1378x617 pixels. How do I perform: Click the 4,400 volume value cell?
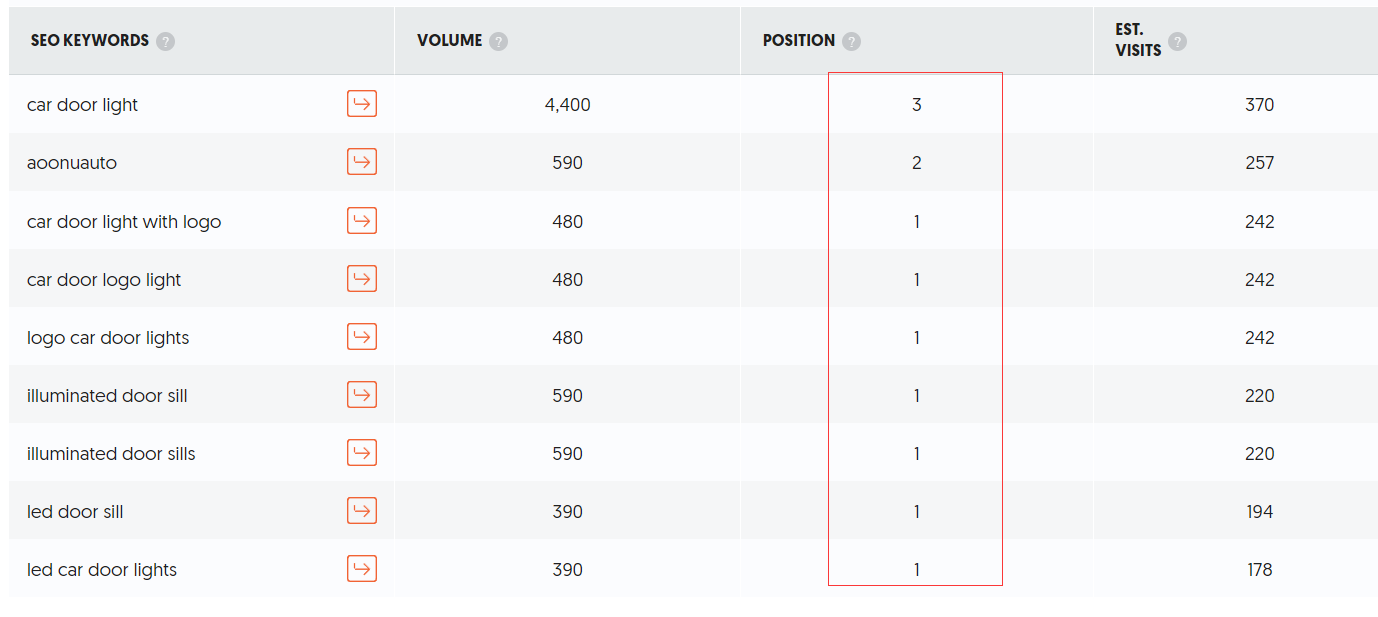tap(568, 104)
